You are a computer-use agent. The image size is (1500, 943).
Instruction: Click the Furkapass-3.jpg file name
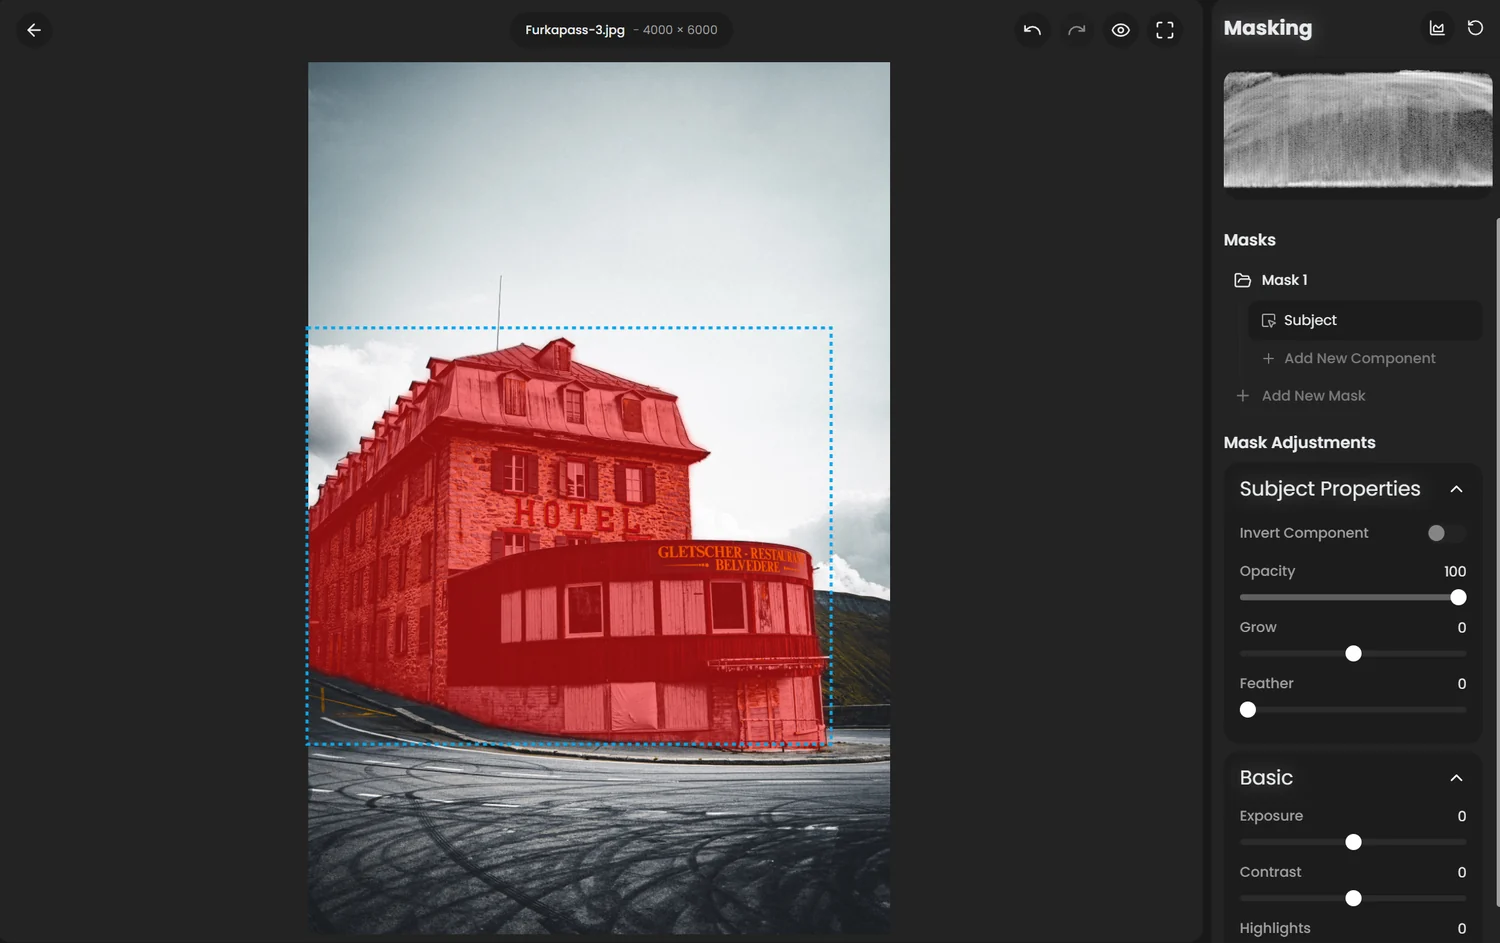pos(575,30)
